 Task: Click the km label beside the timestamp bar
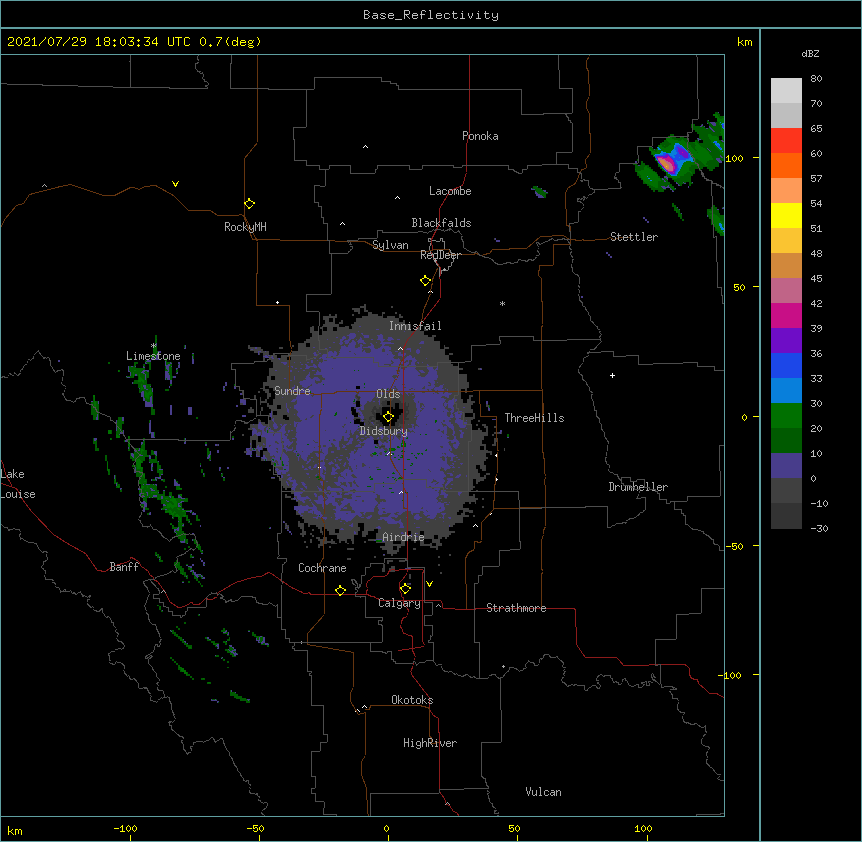click(745, 42)
